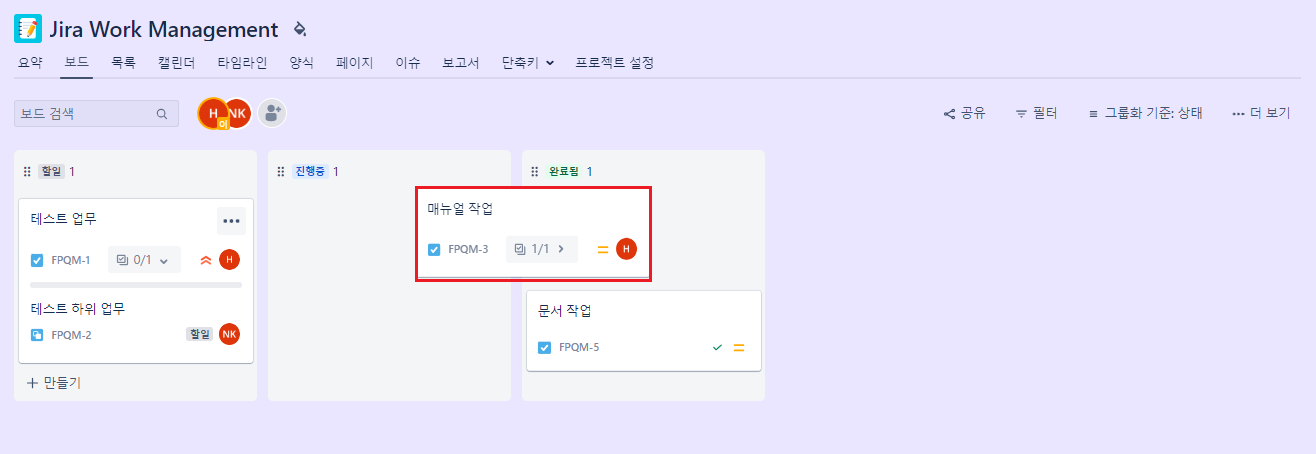Click the 공유 share button

(965, 114)
